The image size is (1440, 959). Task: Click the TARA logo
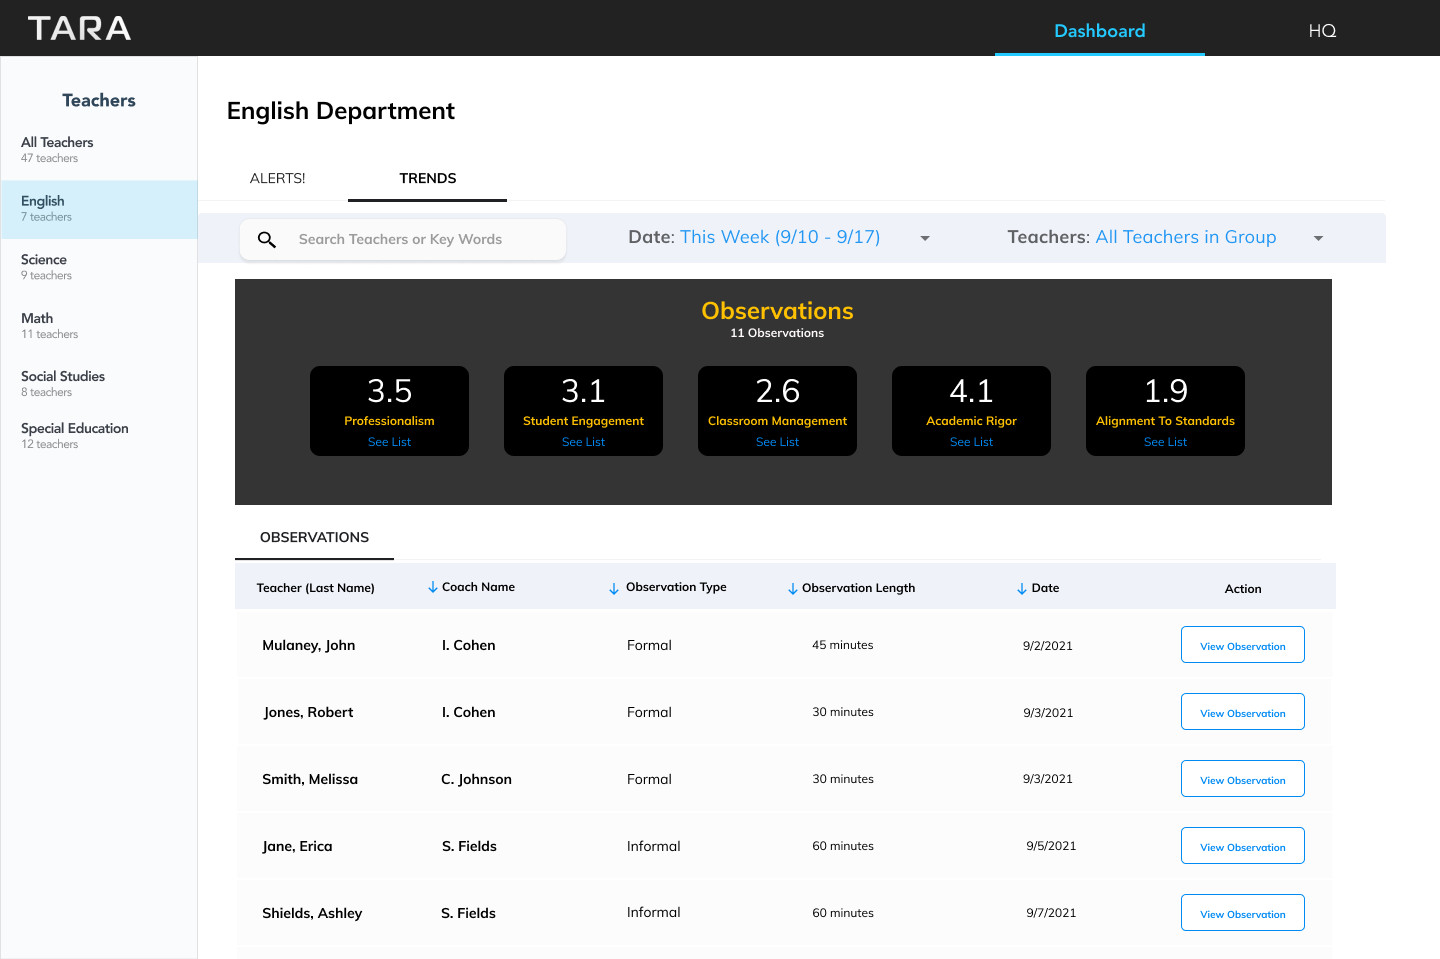[79, 28]
